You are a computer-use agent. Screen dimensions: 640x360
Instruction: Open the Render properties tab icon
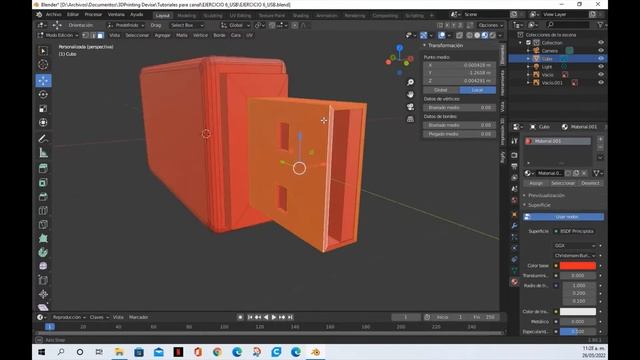pyautogui.click(x=514, y=155)
